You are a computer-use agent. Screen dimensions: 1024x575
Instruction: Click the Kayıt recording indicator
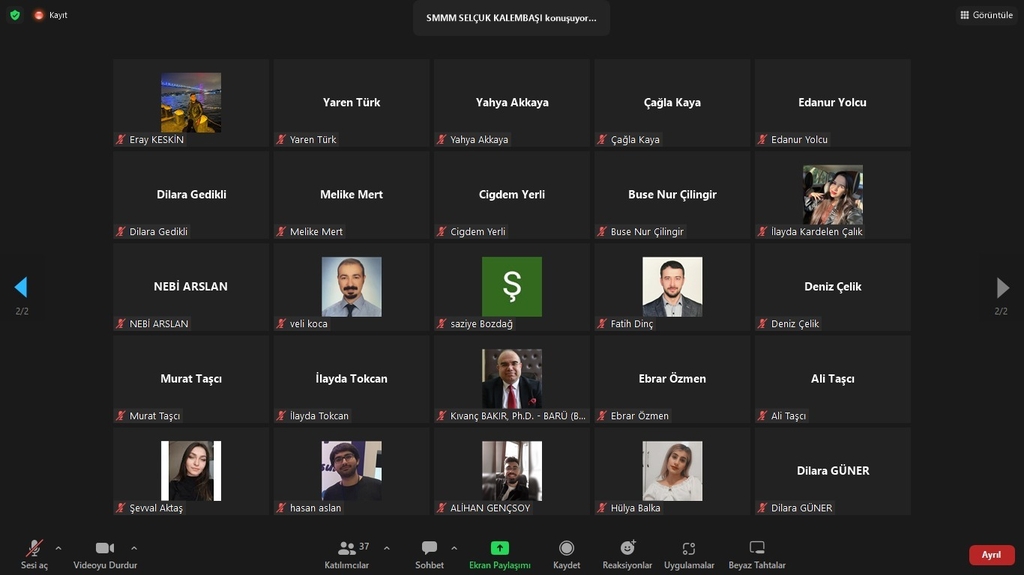pos(51,14)
